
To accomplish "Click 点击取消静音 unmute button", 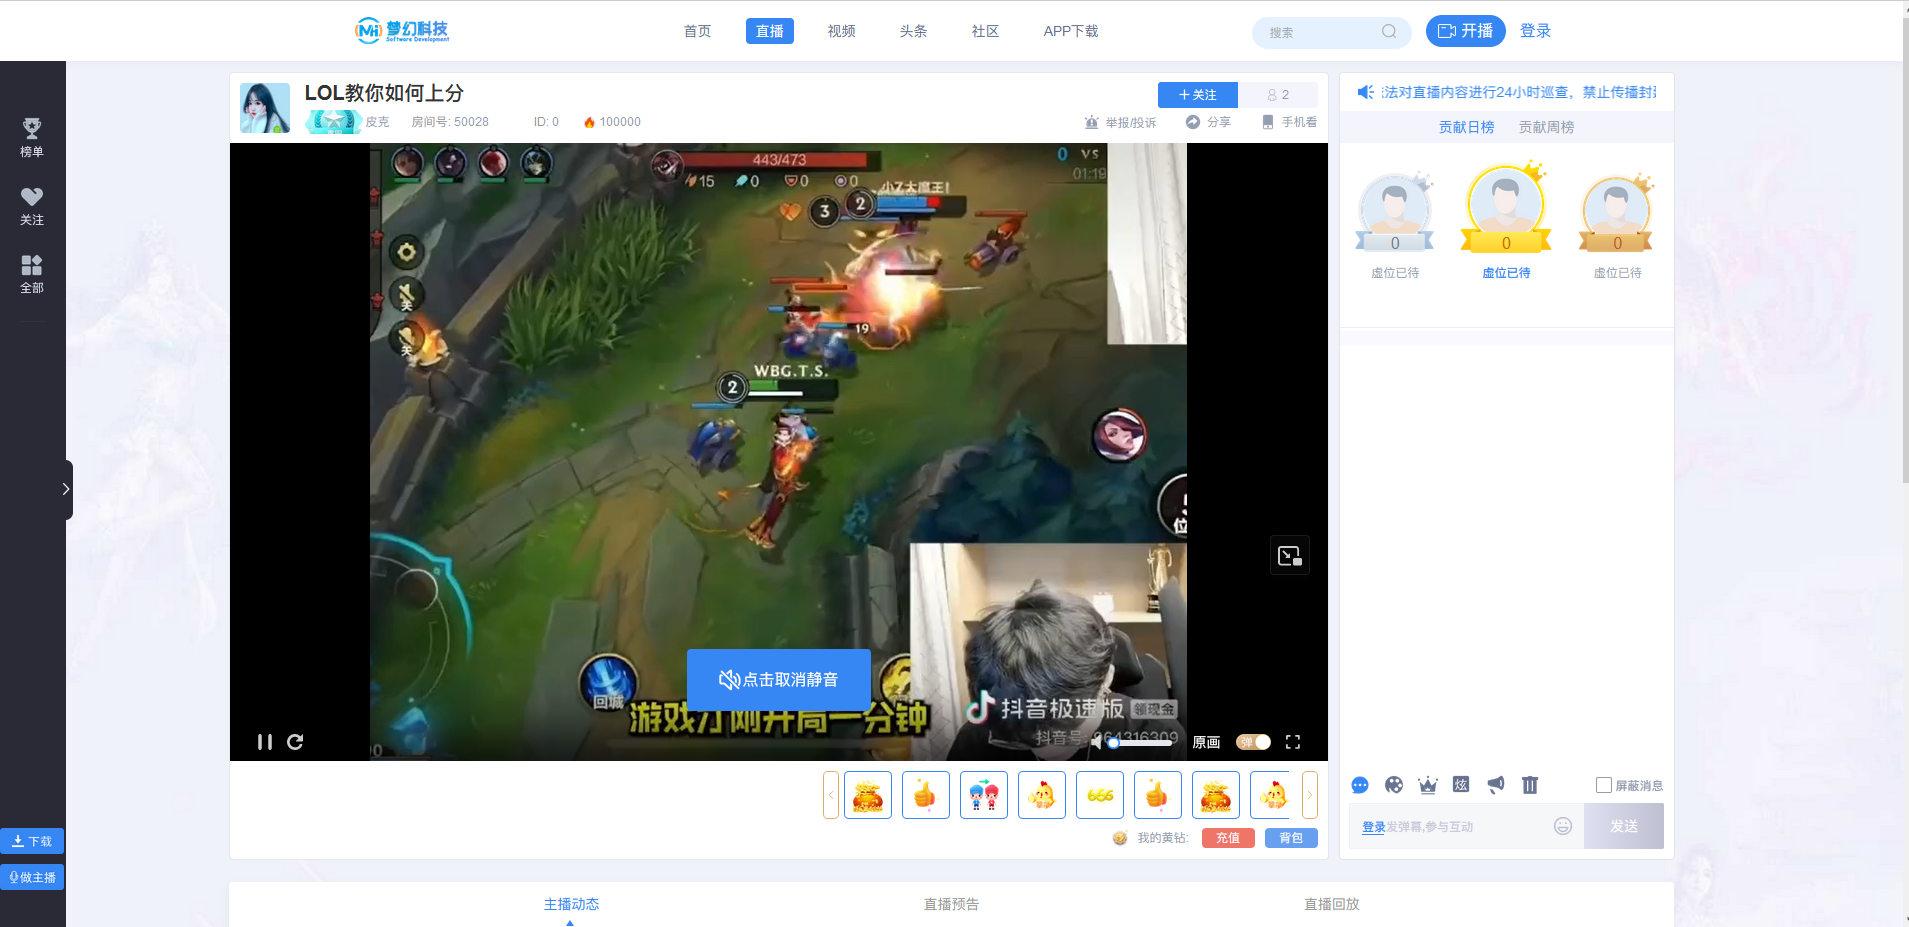I will click(778, 680).
